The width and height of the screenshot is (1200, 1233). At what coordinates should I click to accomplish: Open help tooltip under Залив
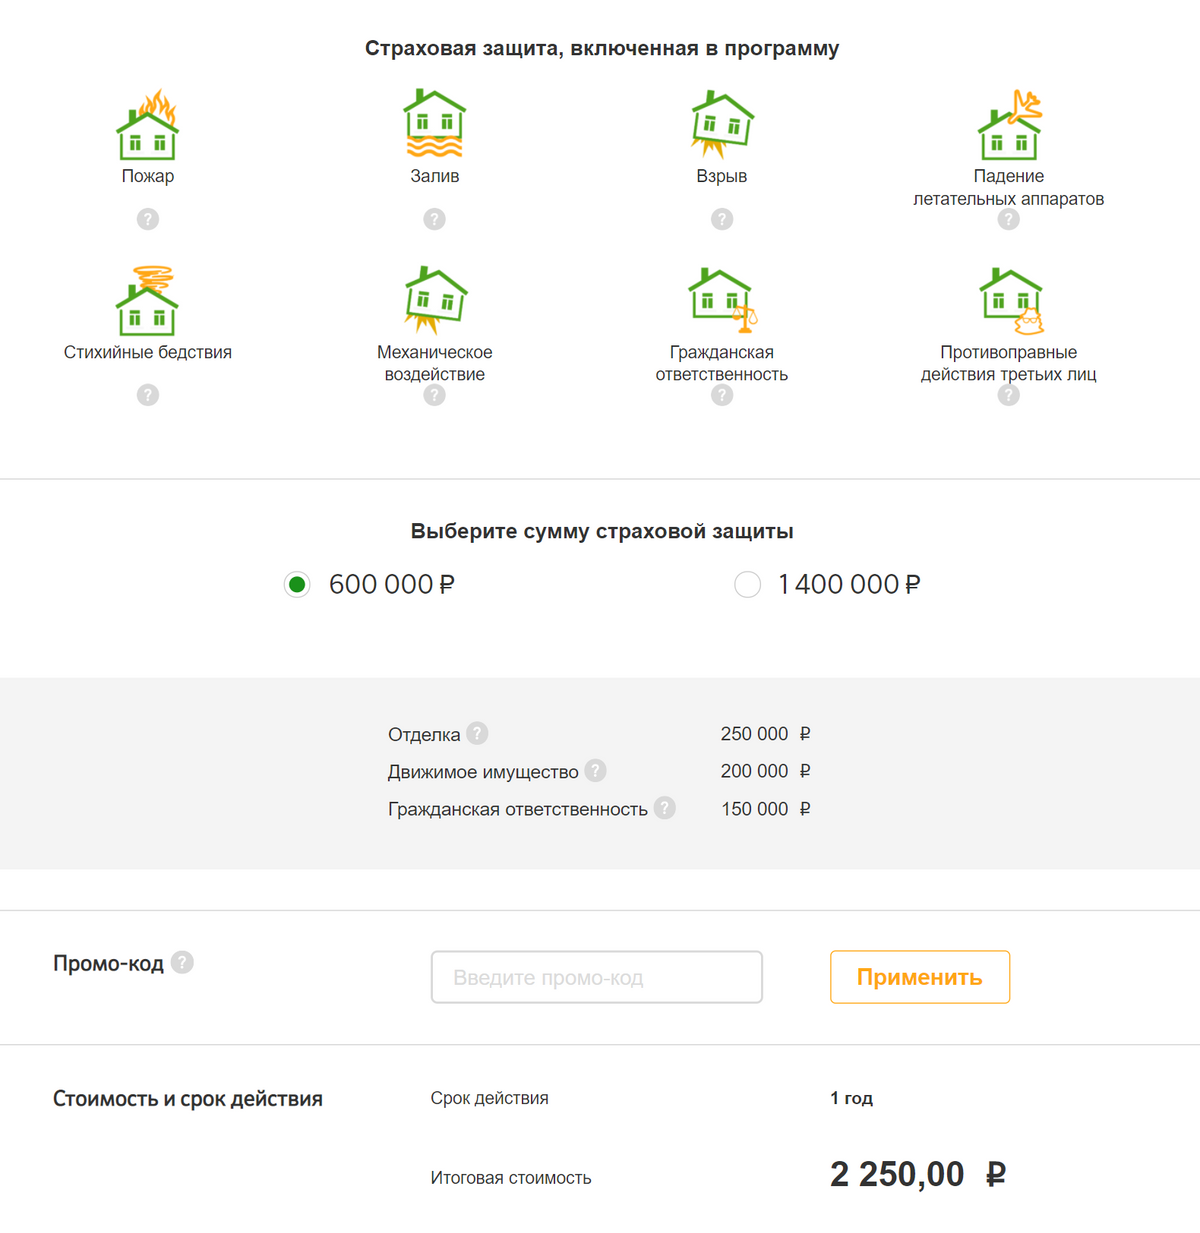(x=434, y=219)
